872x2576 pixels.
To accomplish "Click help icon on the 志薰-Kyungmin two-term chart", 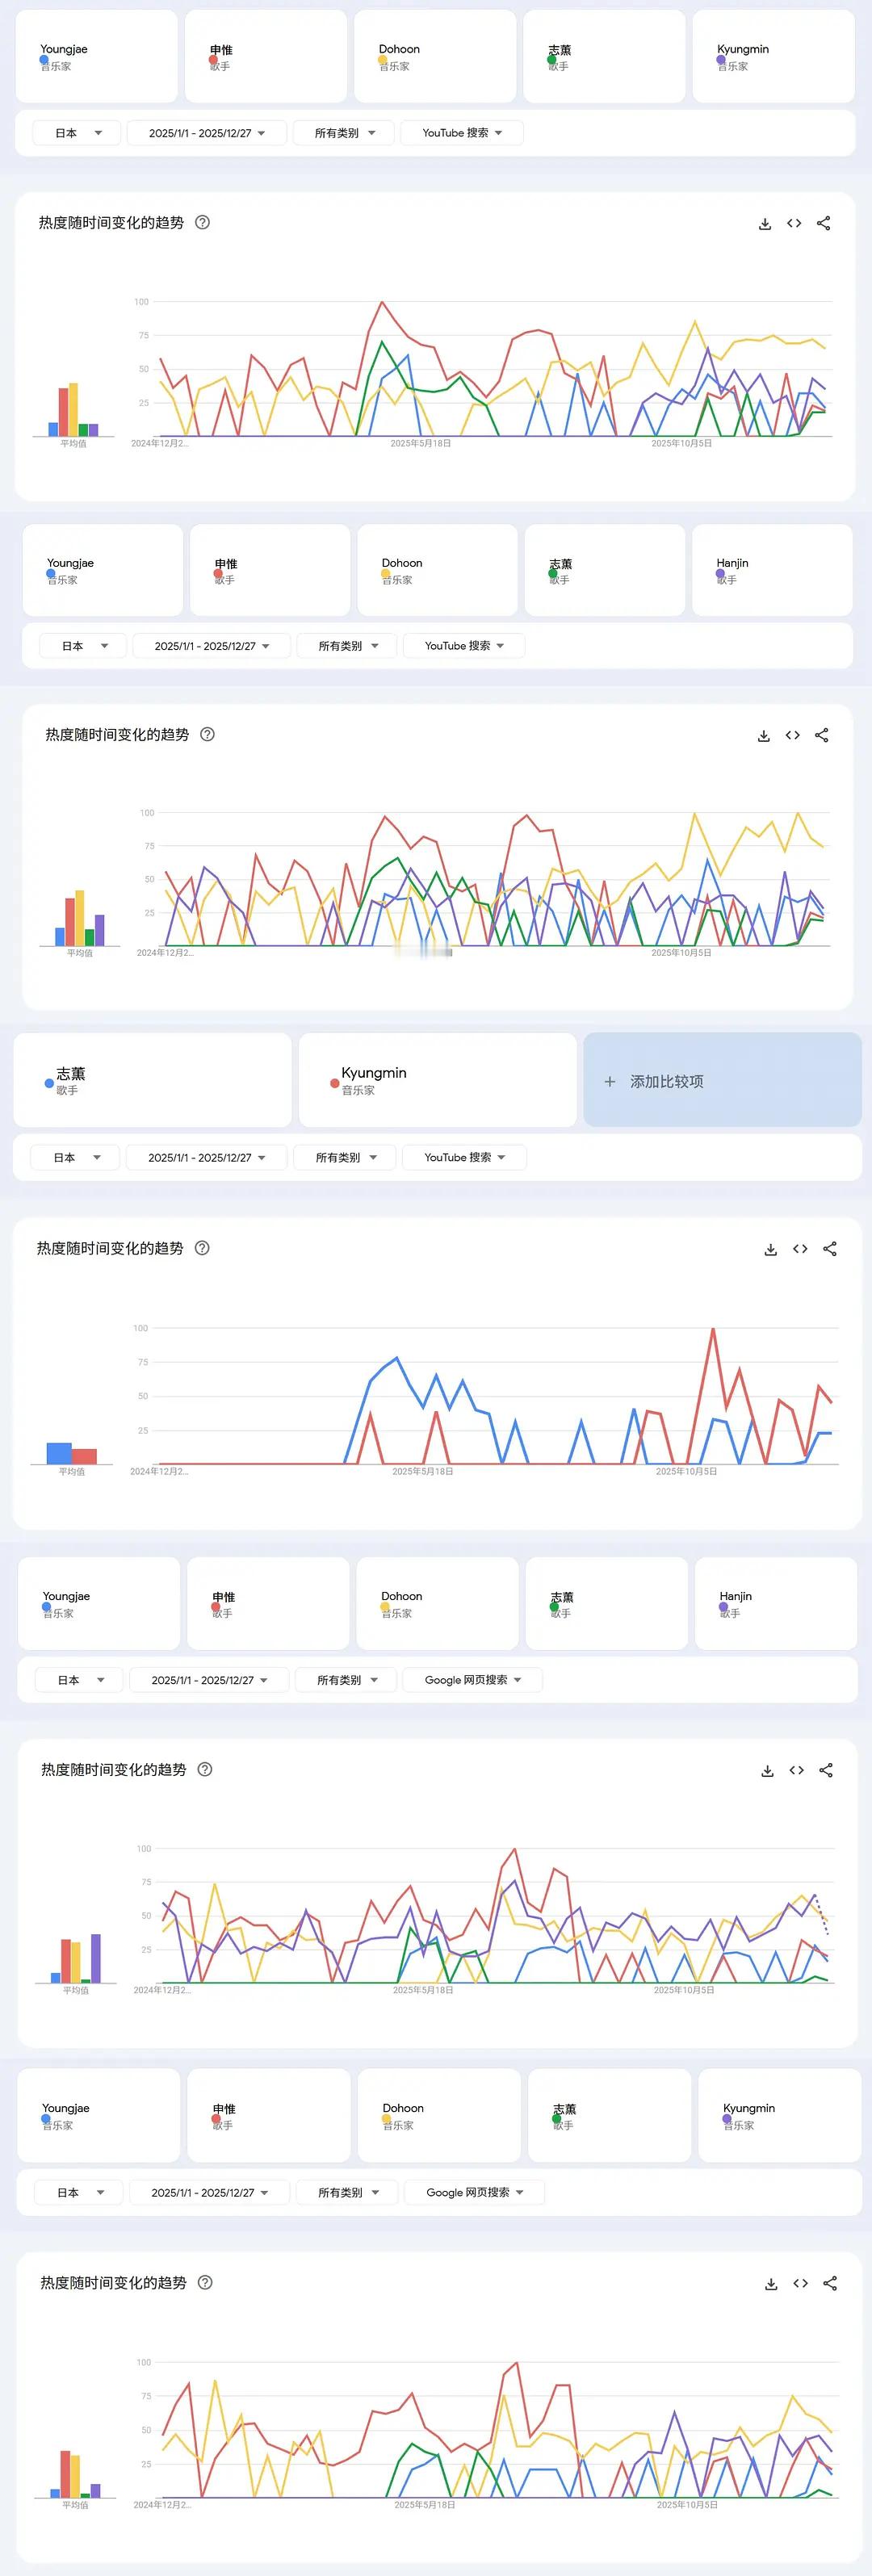I will pos(202,1248).
